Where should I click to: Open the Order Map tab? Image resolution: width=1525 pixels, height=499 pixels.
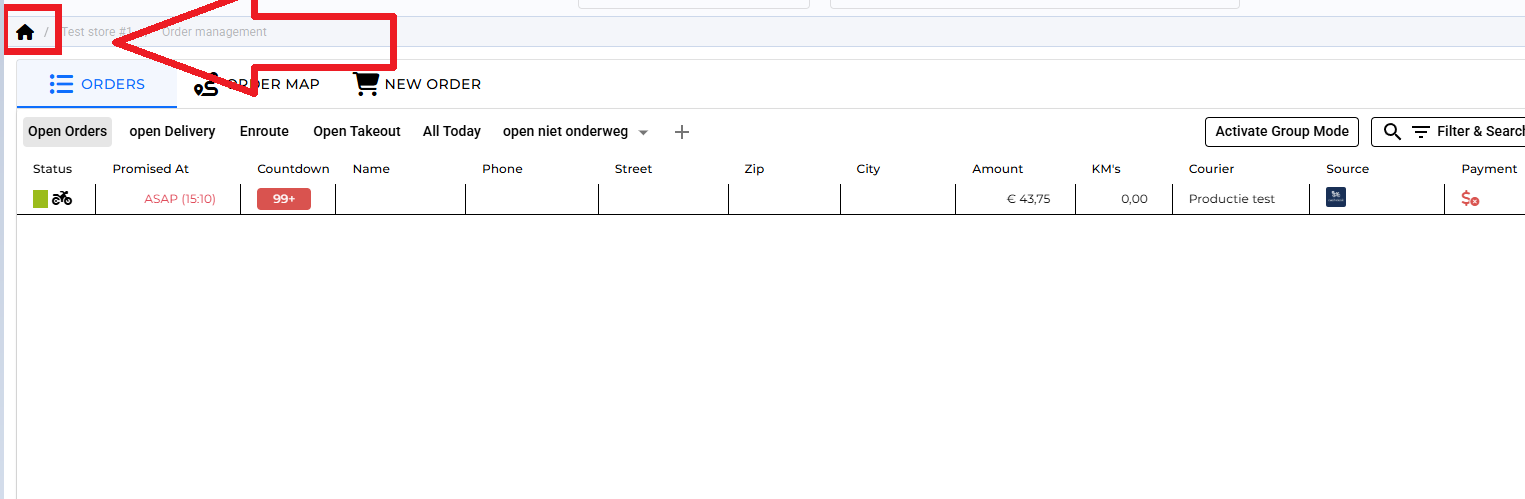coord(258,85)
